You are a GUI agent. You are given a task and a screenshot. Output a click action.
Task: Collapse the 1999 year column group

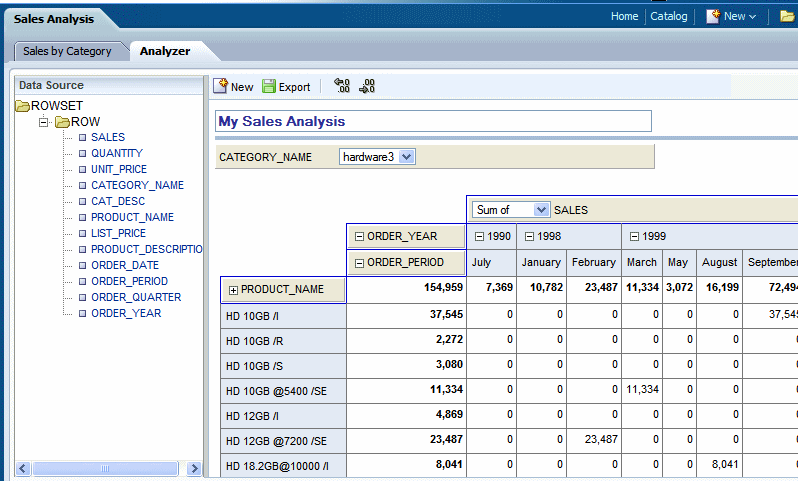(634, 236)
